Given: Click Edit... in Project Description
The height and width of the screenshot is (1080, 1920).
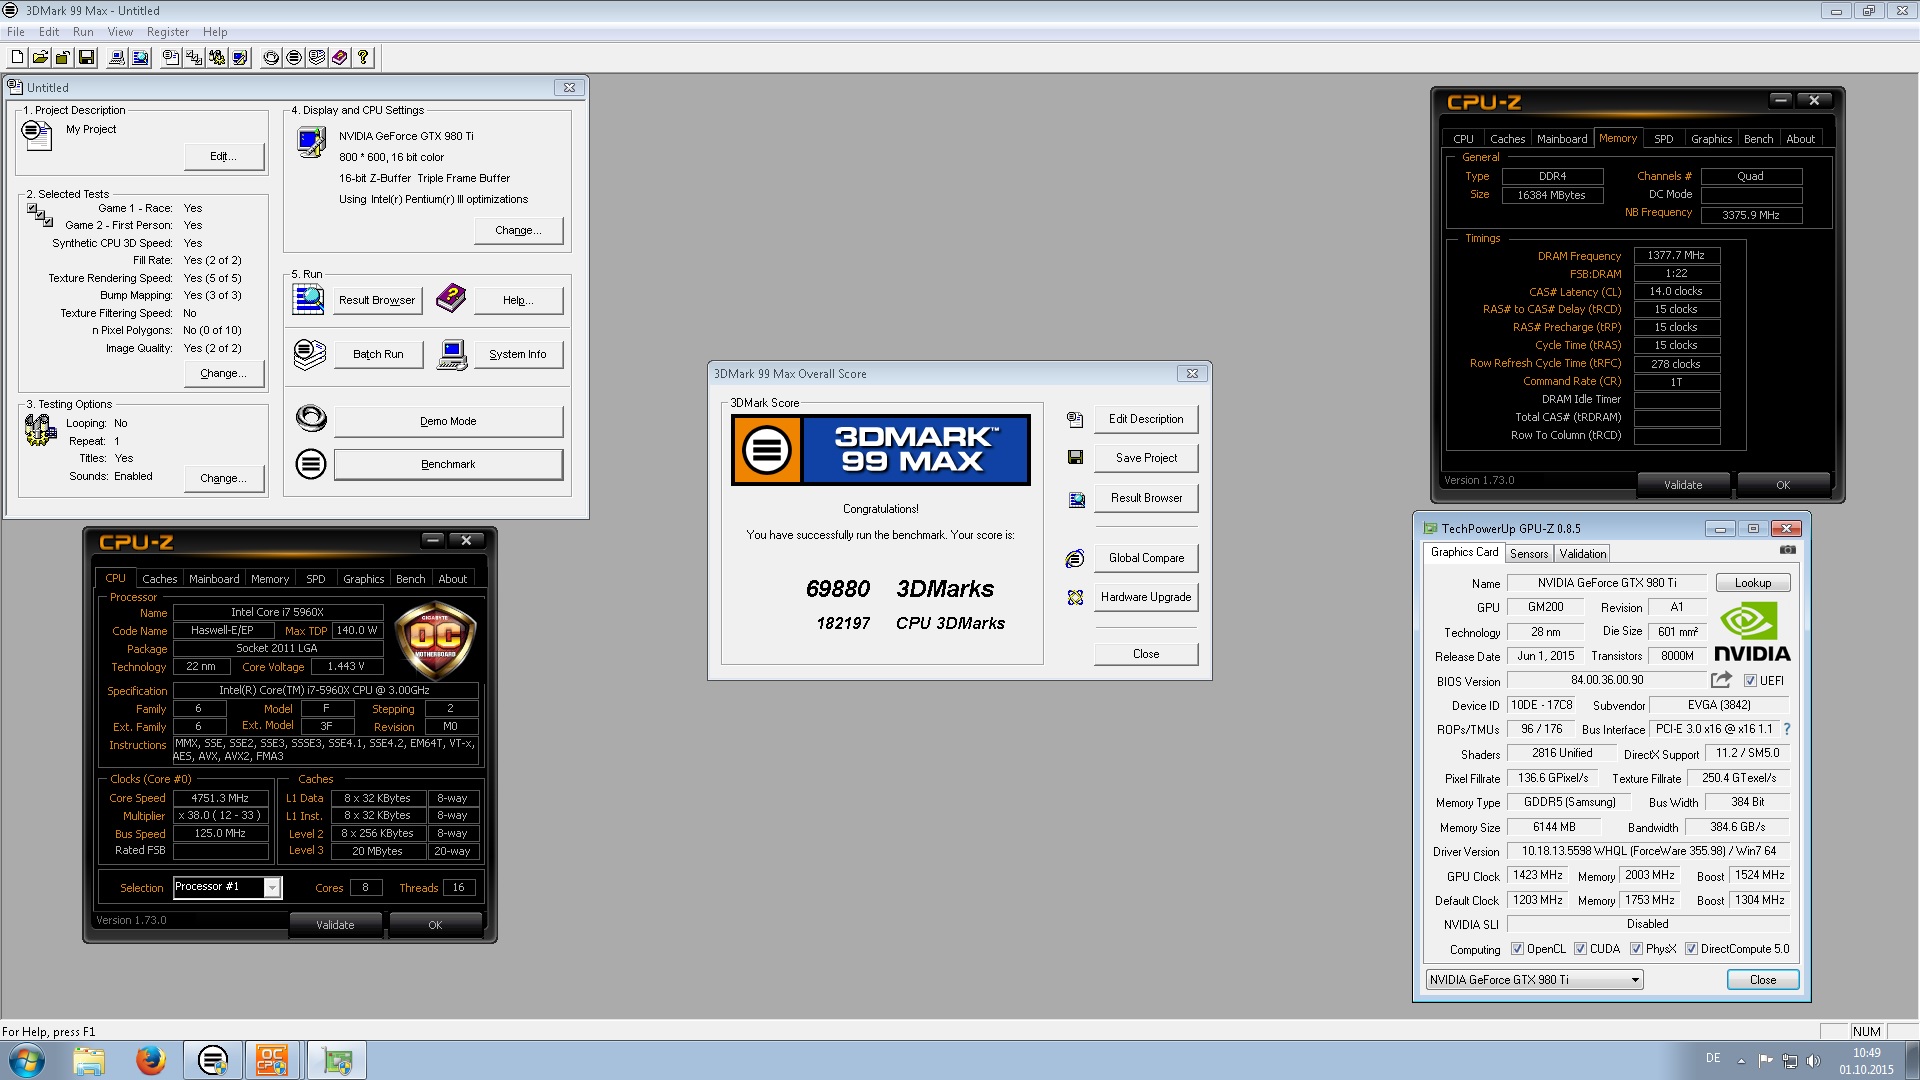Looking at the screenshot, I should (x=224, y=156).
